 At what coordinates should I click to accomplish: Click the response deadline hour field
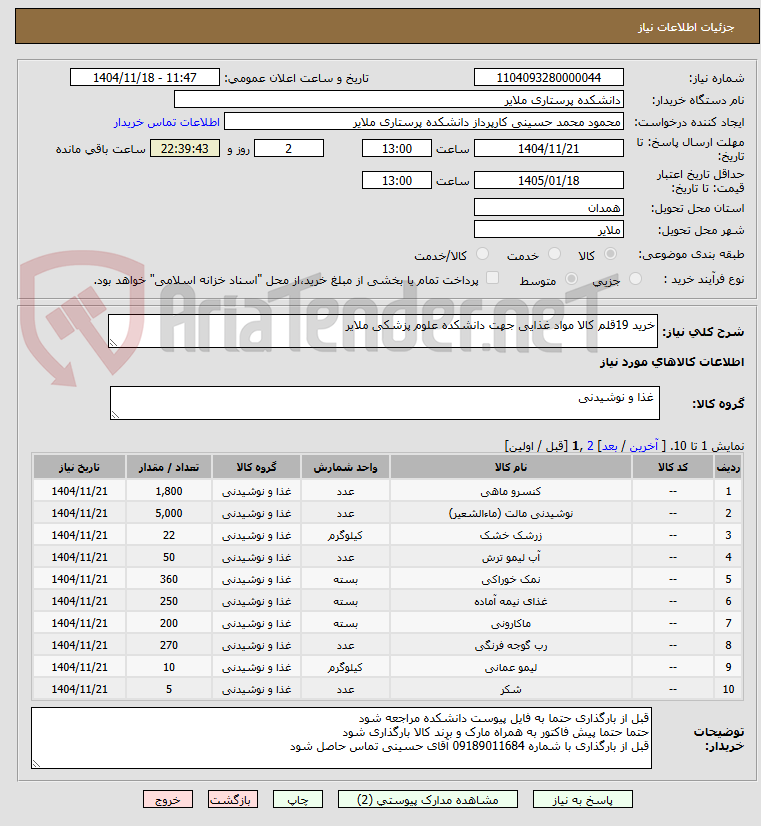(397, 149)
